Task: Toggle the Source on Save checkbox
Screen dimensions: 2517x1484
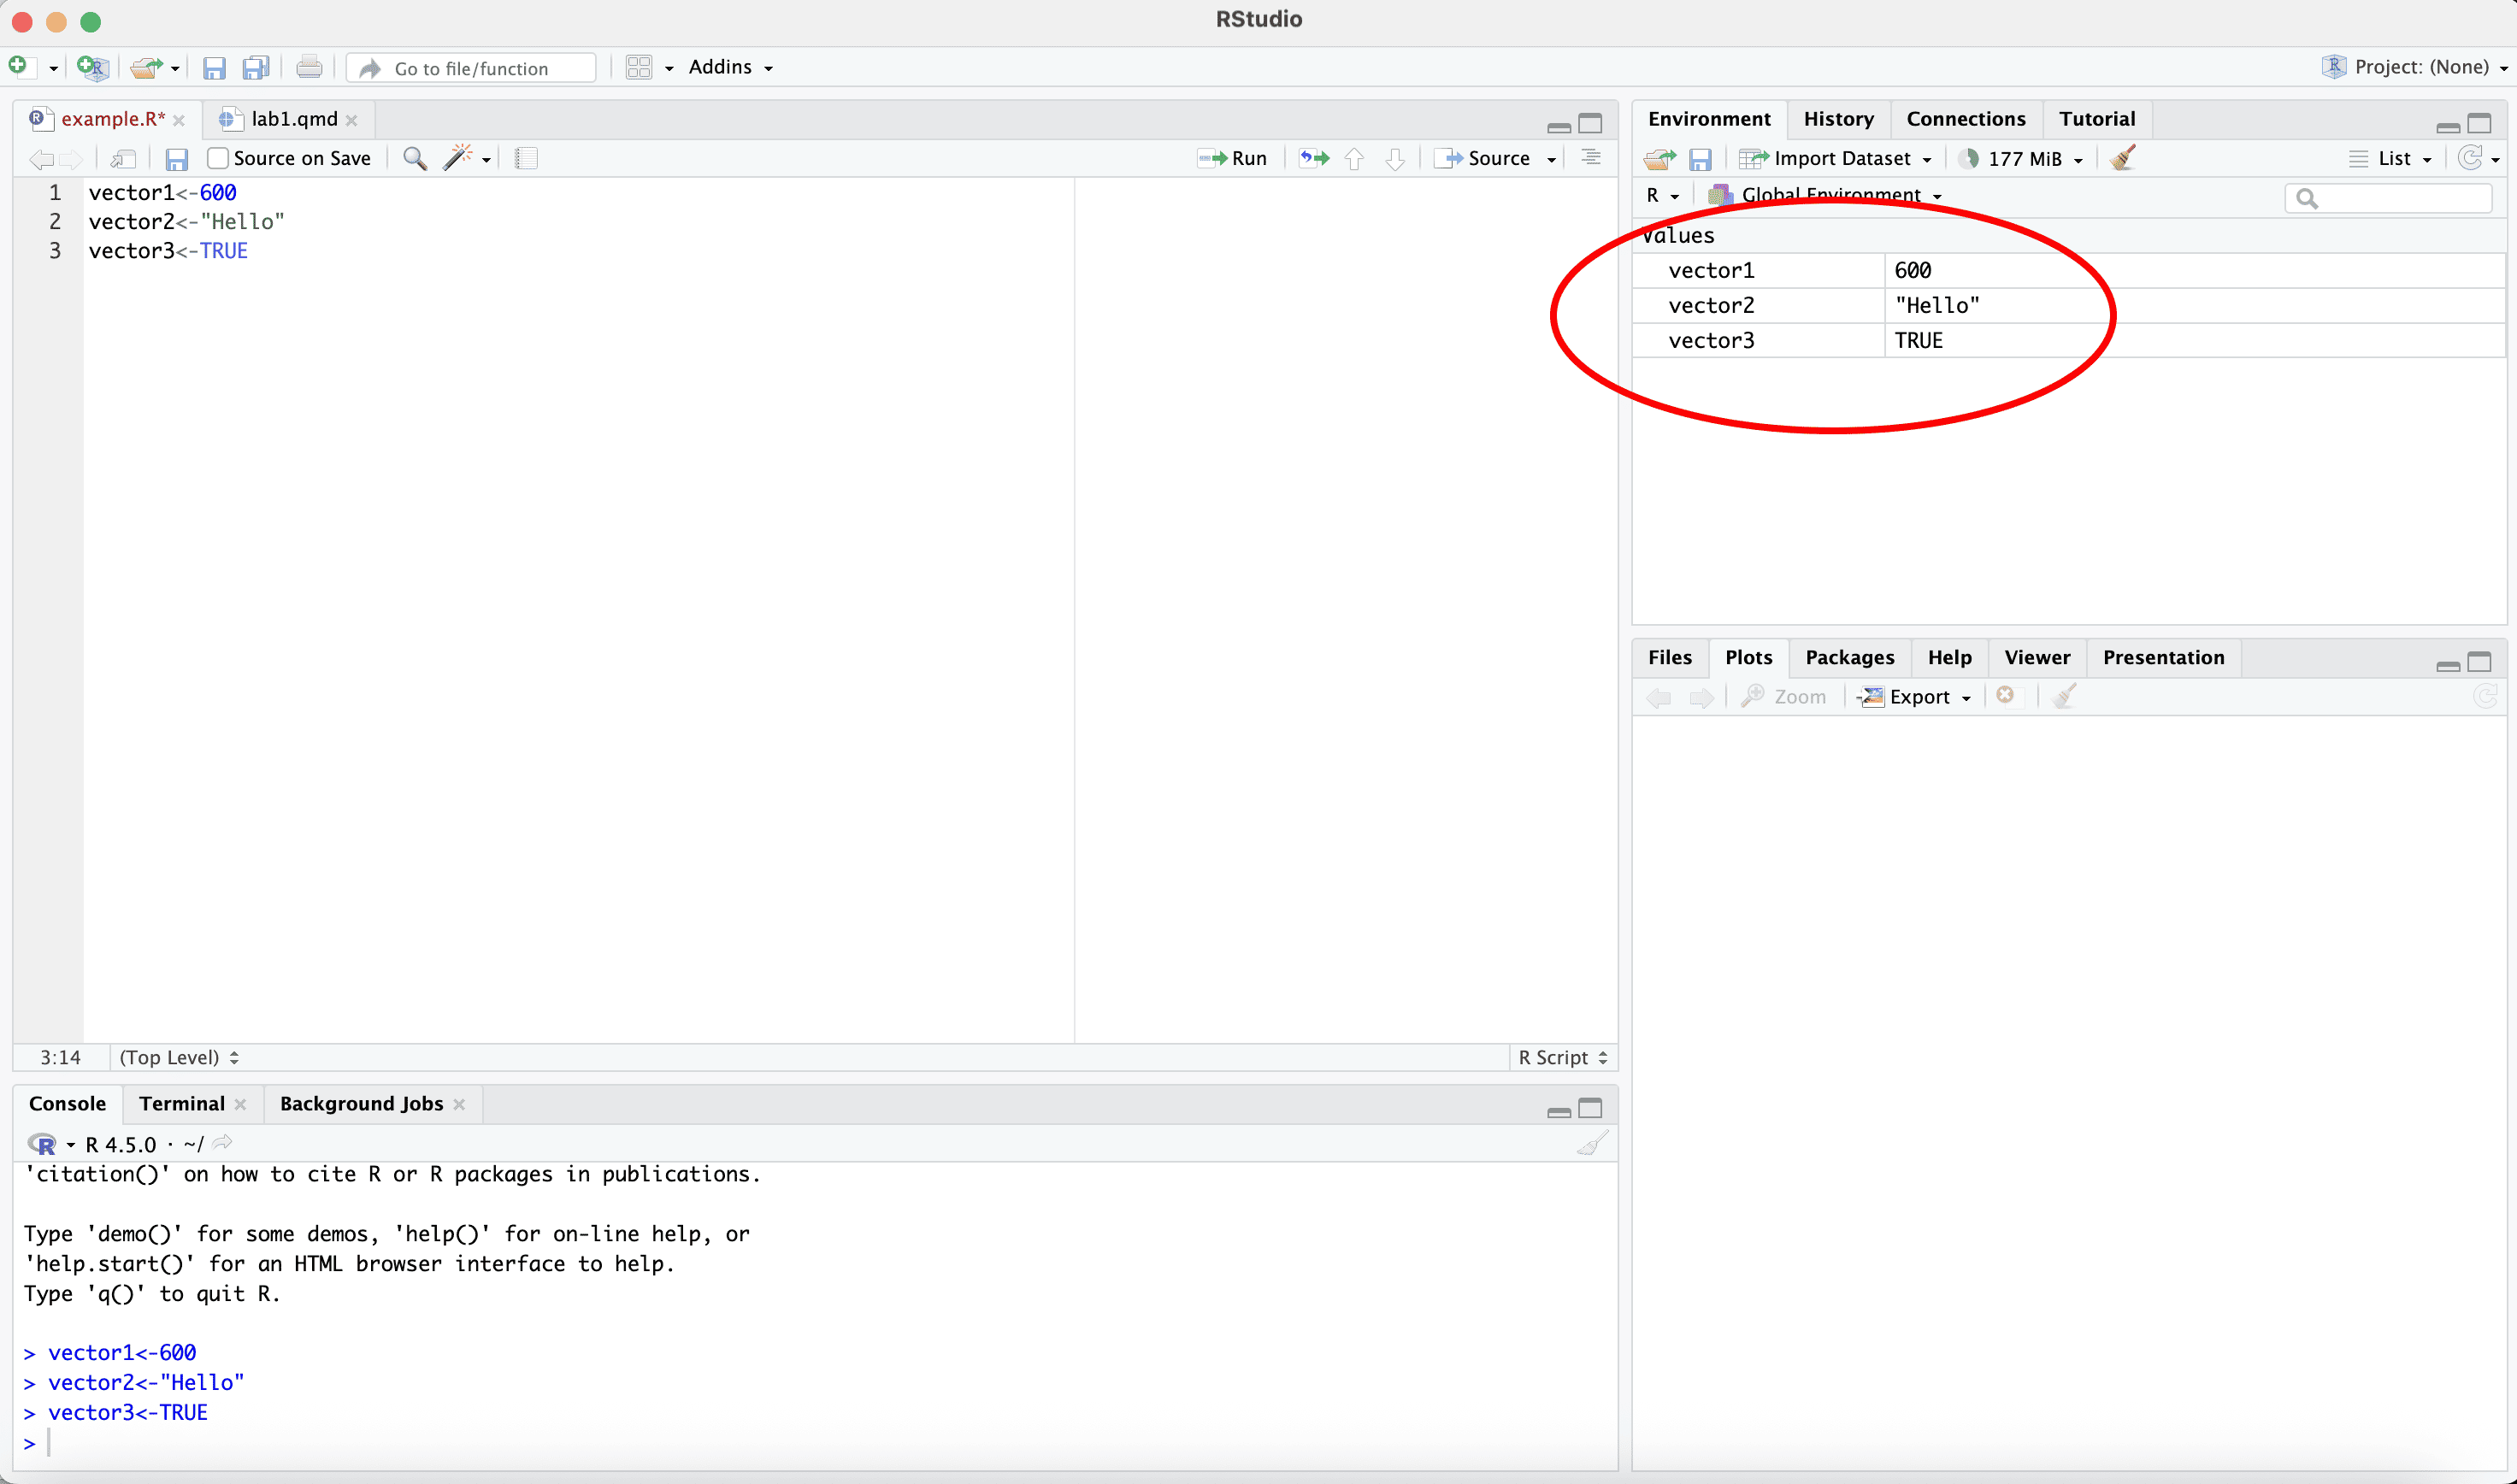Action: pyautogui.click(x=218, y=158)
